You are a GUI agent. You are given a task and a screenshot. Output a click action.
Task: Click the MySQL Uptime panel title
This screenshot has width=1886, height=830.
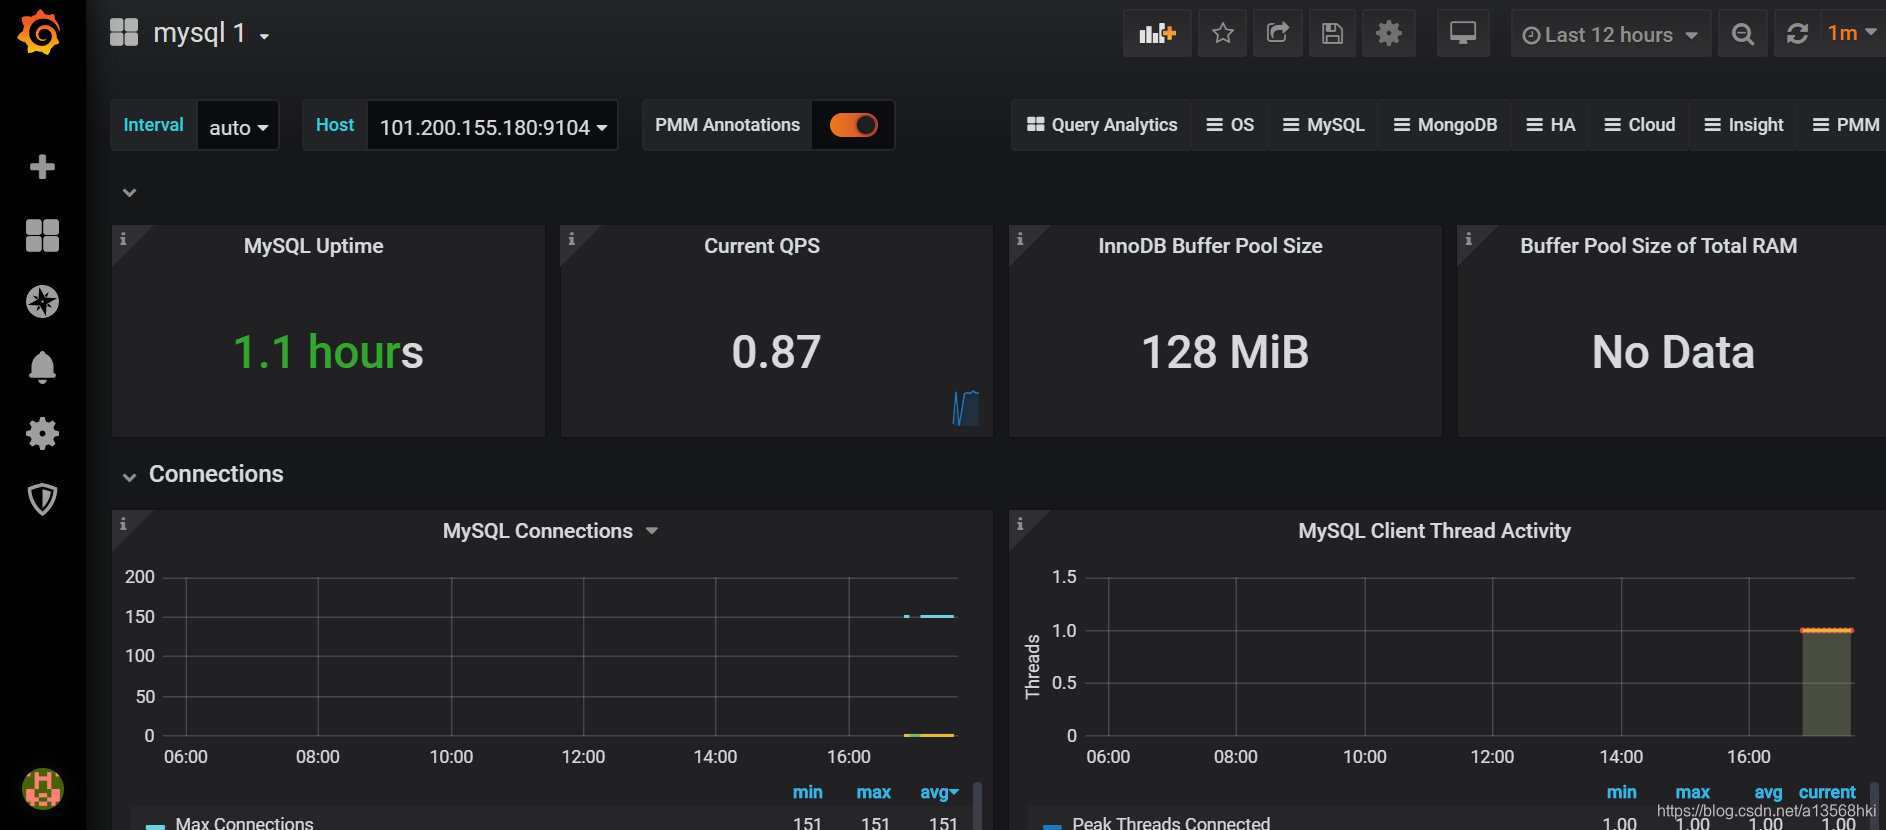coord(314,246)
